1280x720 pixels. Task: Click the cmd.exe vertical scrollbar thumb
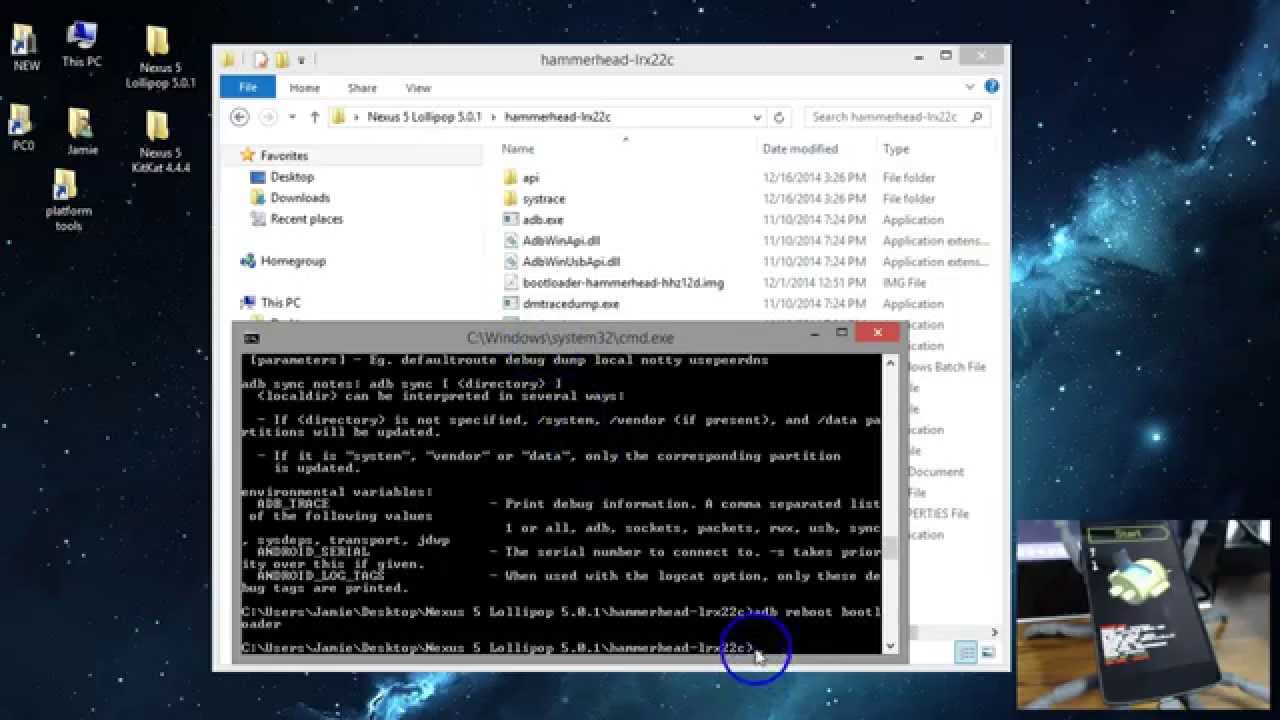click(890, 548)
